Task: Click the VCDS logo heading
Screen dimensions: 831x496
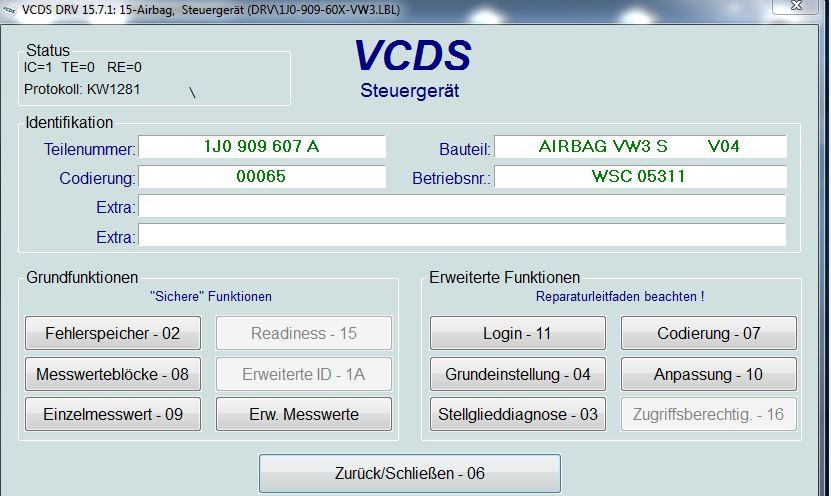Action: tap(412, 55)
